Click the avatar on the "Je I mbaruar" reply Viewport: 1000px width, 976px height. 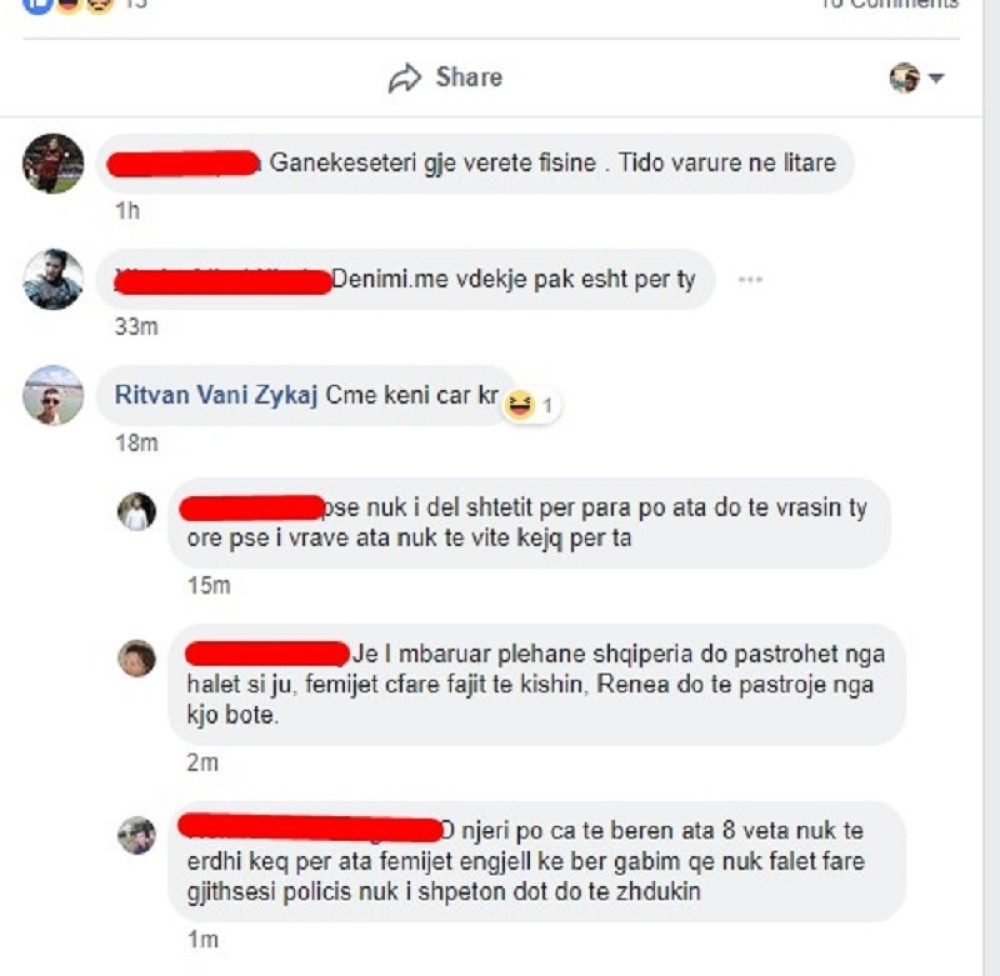coord(136,658)
